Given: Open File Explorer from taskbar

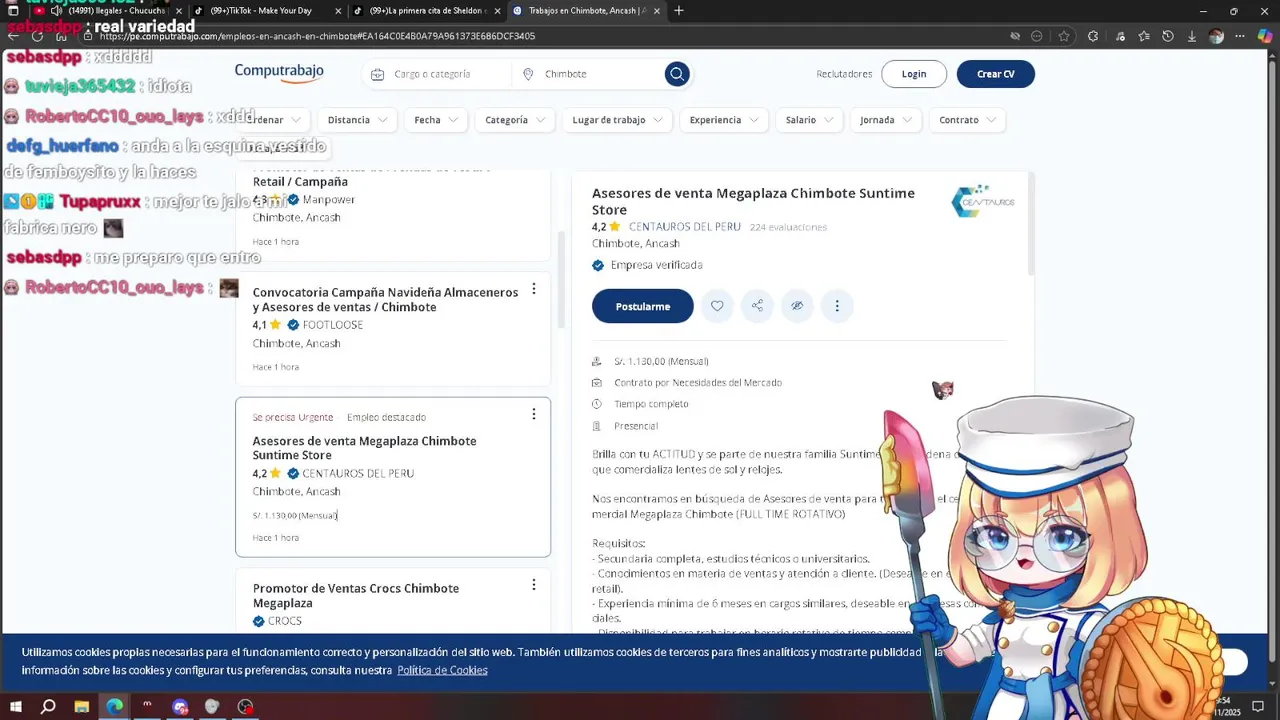Looking at the screenshot, I should [x=82, y=707].
